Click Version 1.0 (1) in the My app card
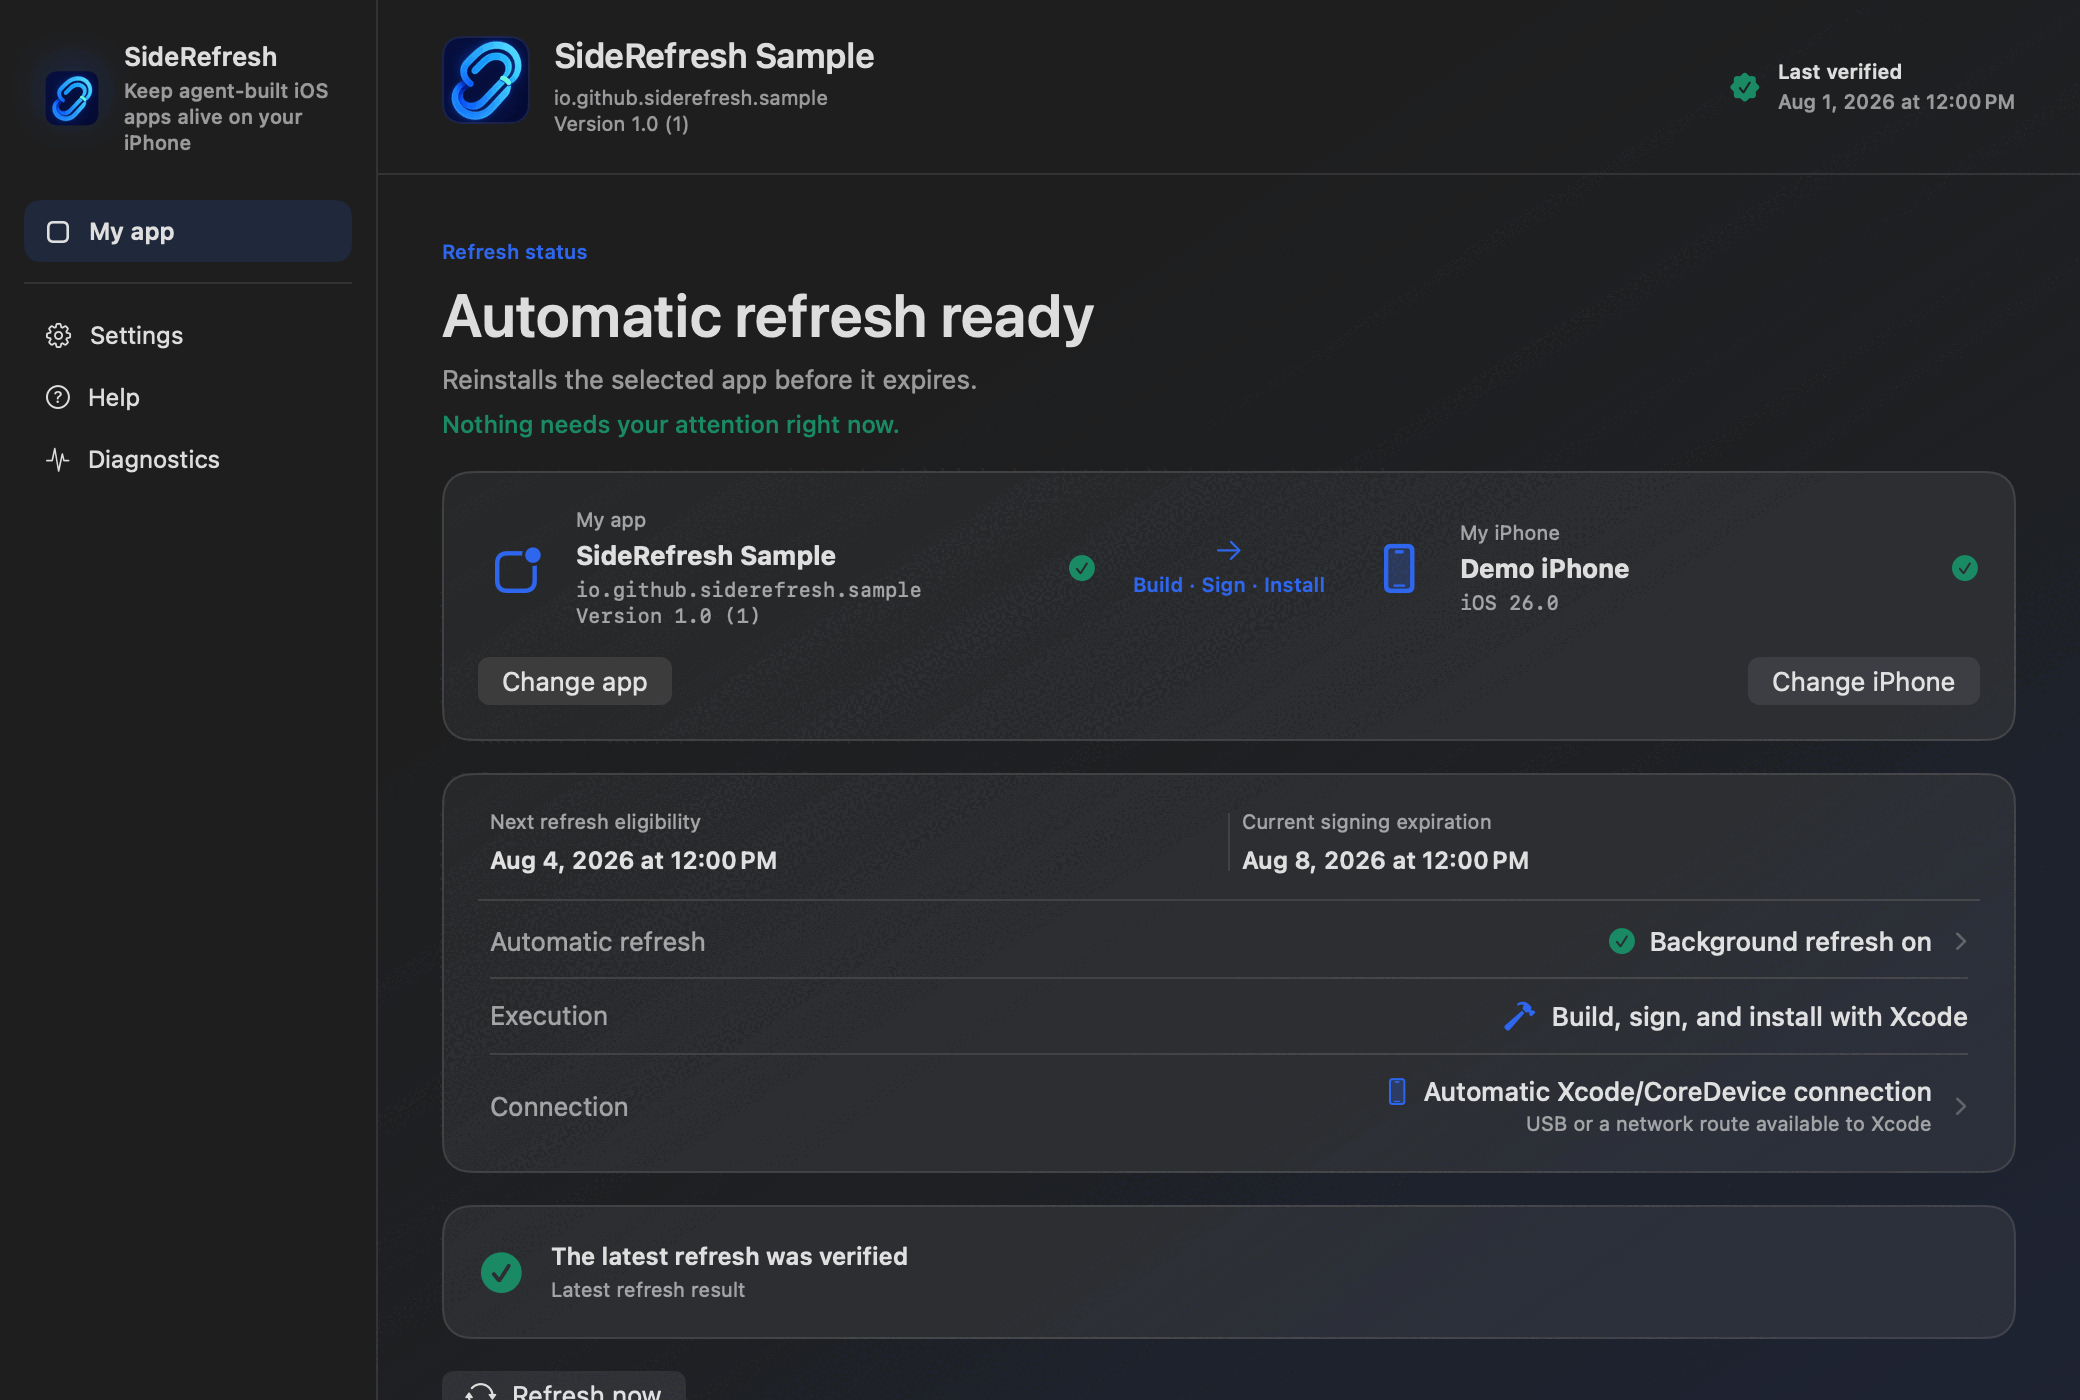Viewport: 2080px width, 1400px height. point(667,616)
